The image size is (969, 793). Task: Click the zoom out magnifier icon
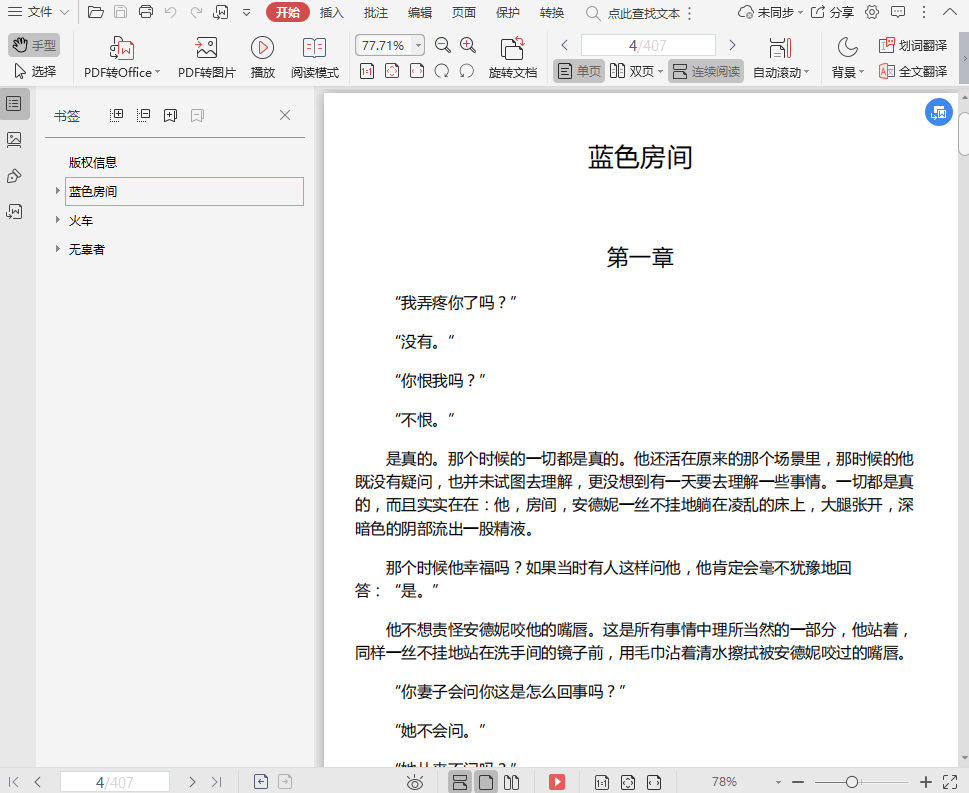tap(442, 45)
